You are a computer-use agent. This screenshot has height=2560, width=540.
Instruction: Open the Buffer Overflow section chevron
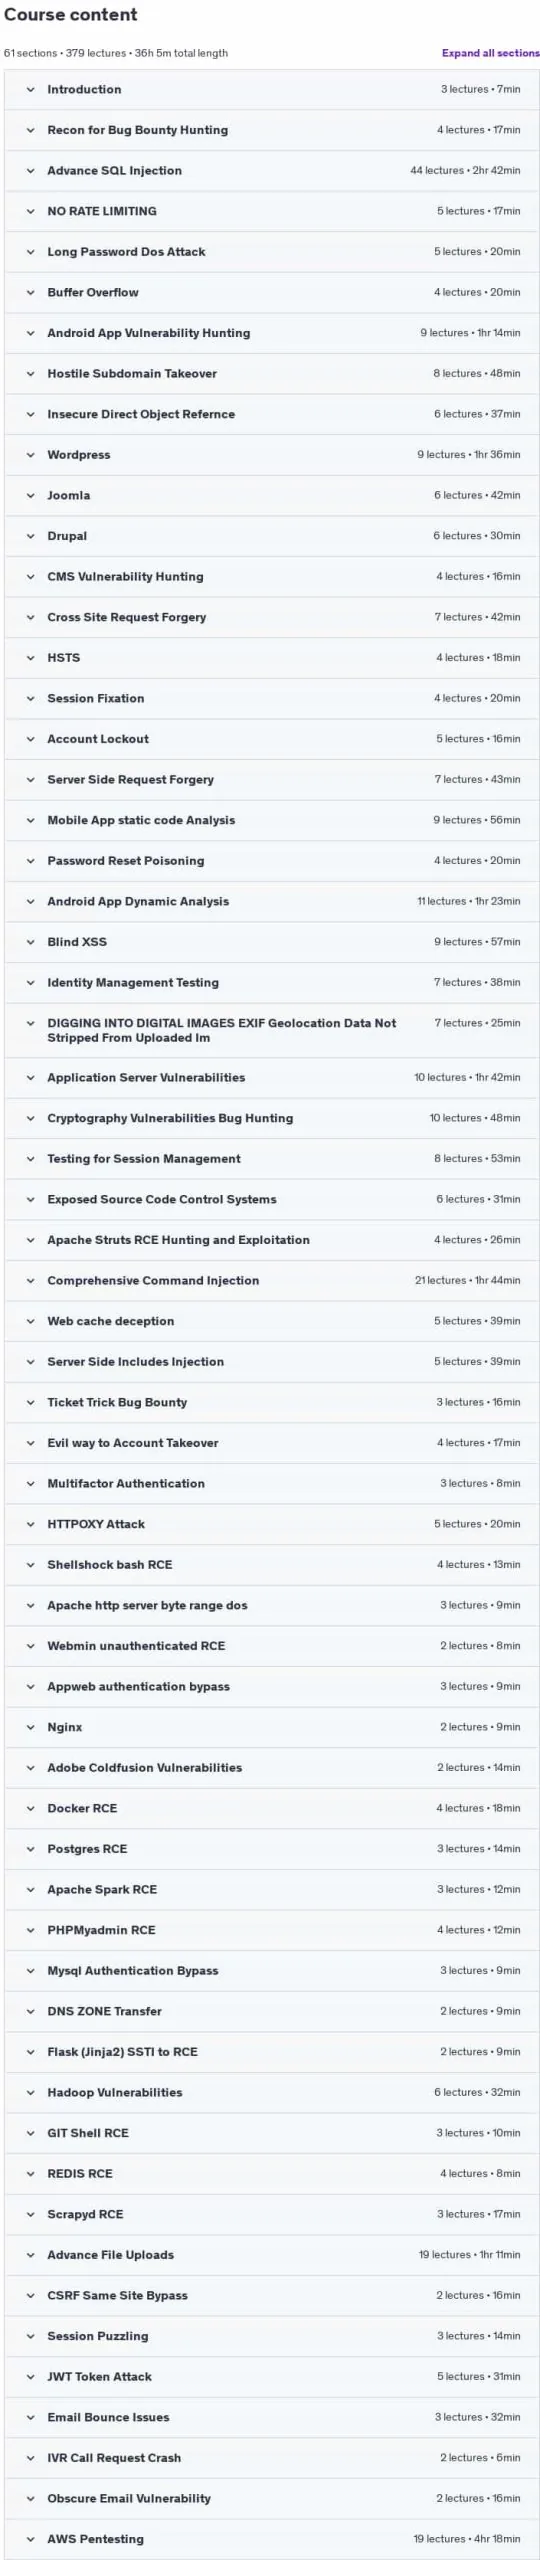click(30, 293)
